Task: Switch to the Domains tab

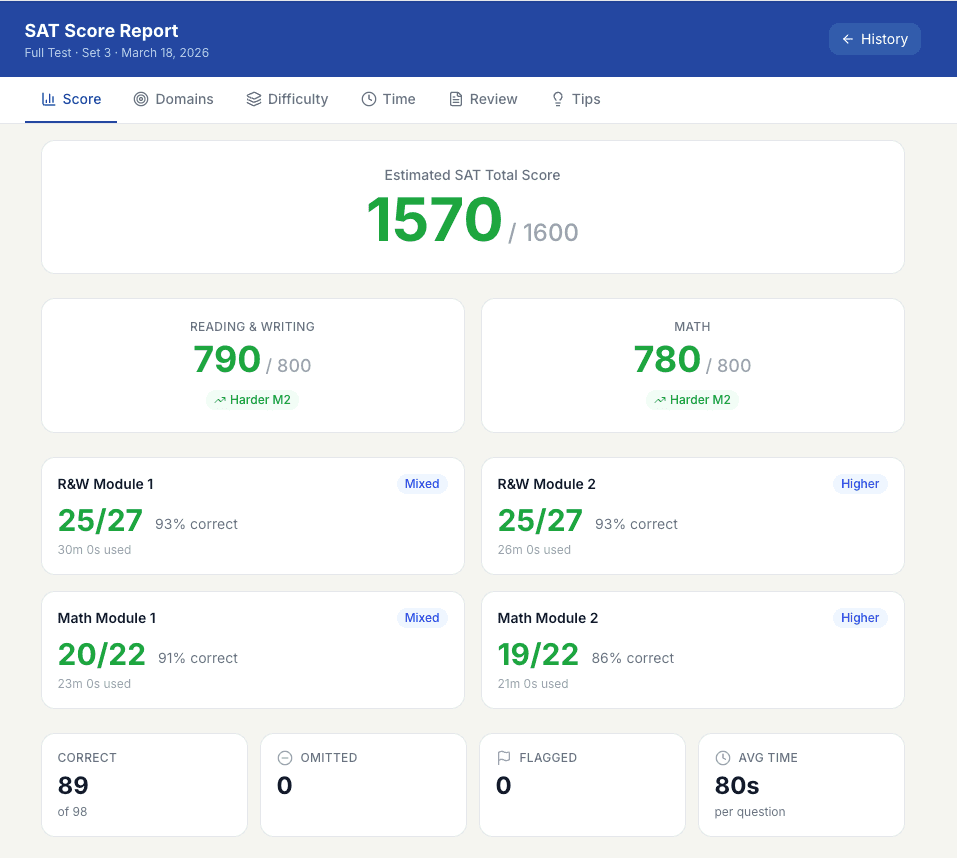Action: pos(174,99)
